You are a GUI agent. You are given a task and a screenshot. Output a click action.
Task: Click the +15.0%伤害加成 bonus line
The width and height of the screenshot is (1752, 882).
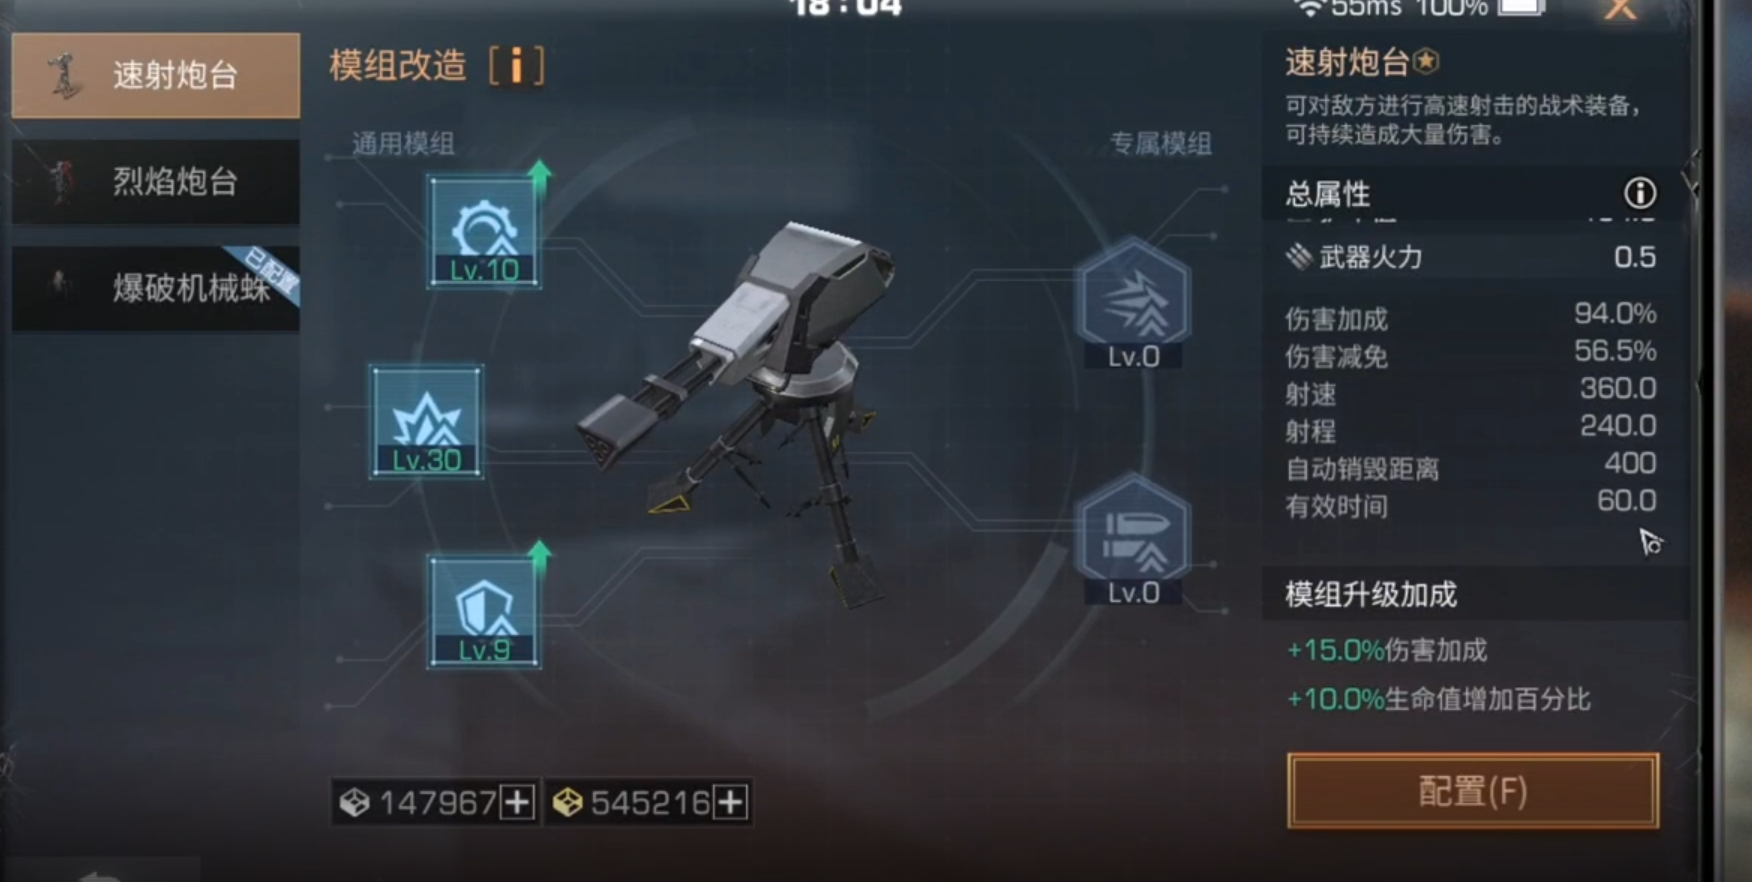[x=1387, y=650]
